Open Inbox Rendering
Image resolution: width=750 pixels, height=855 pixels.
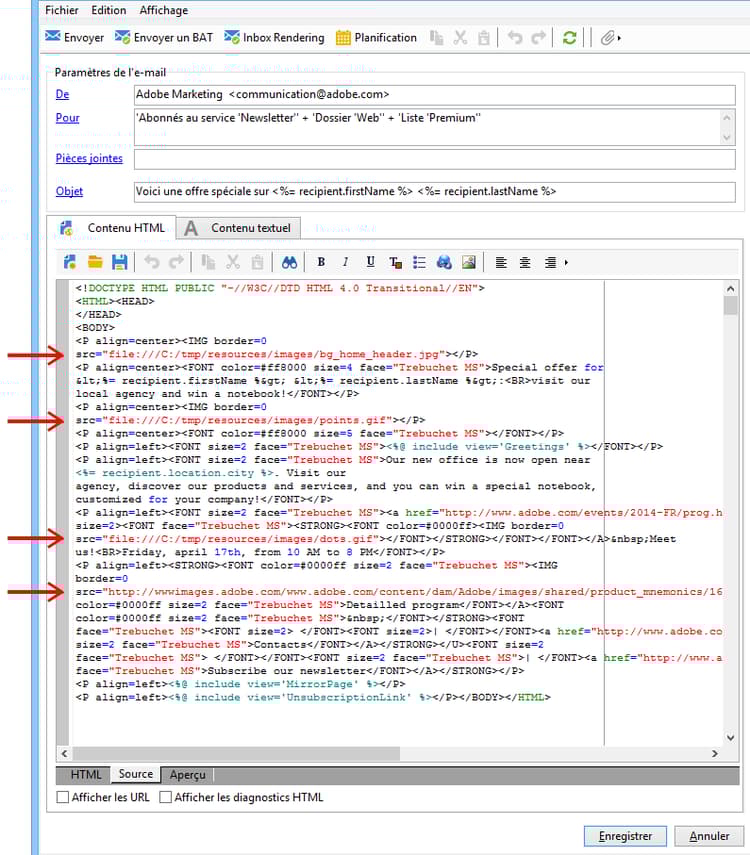point(274,38)
